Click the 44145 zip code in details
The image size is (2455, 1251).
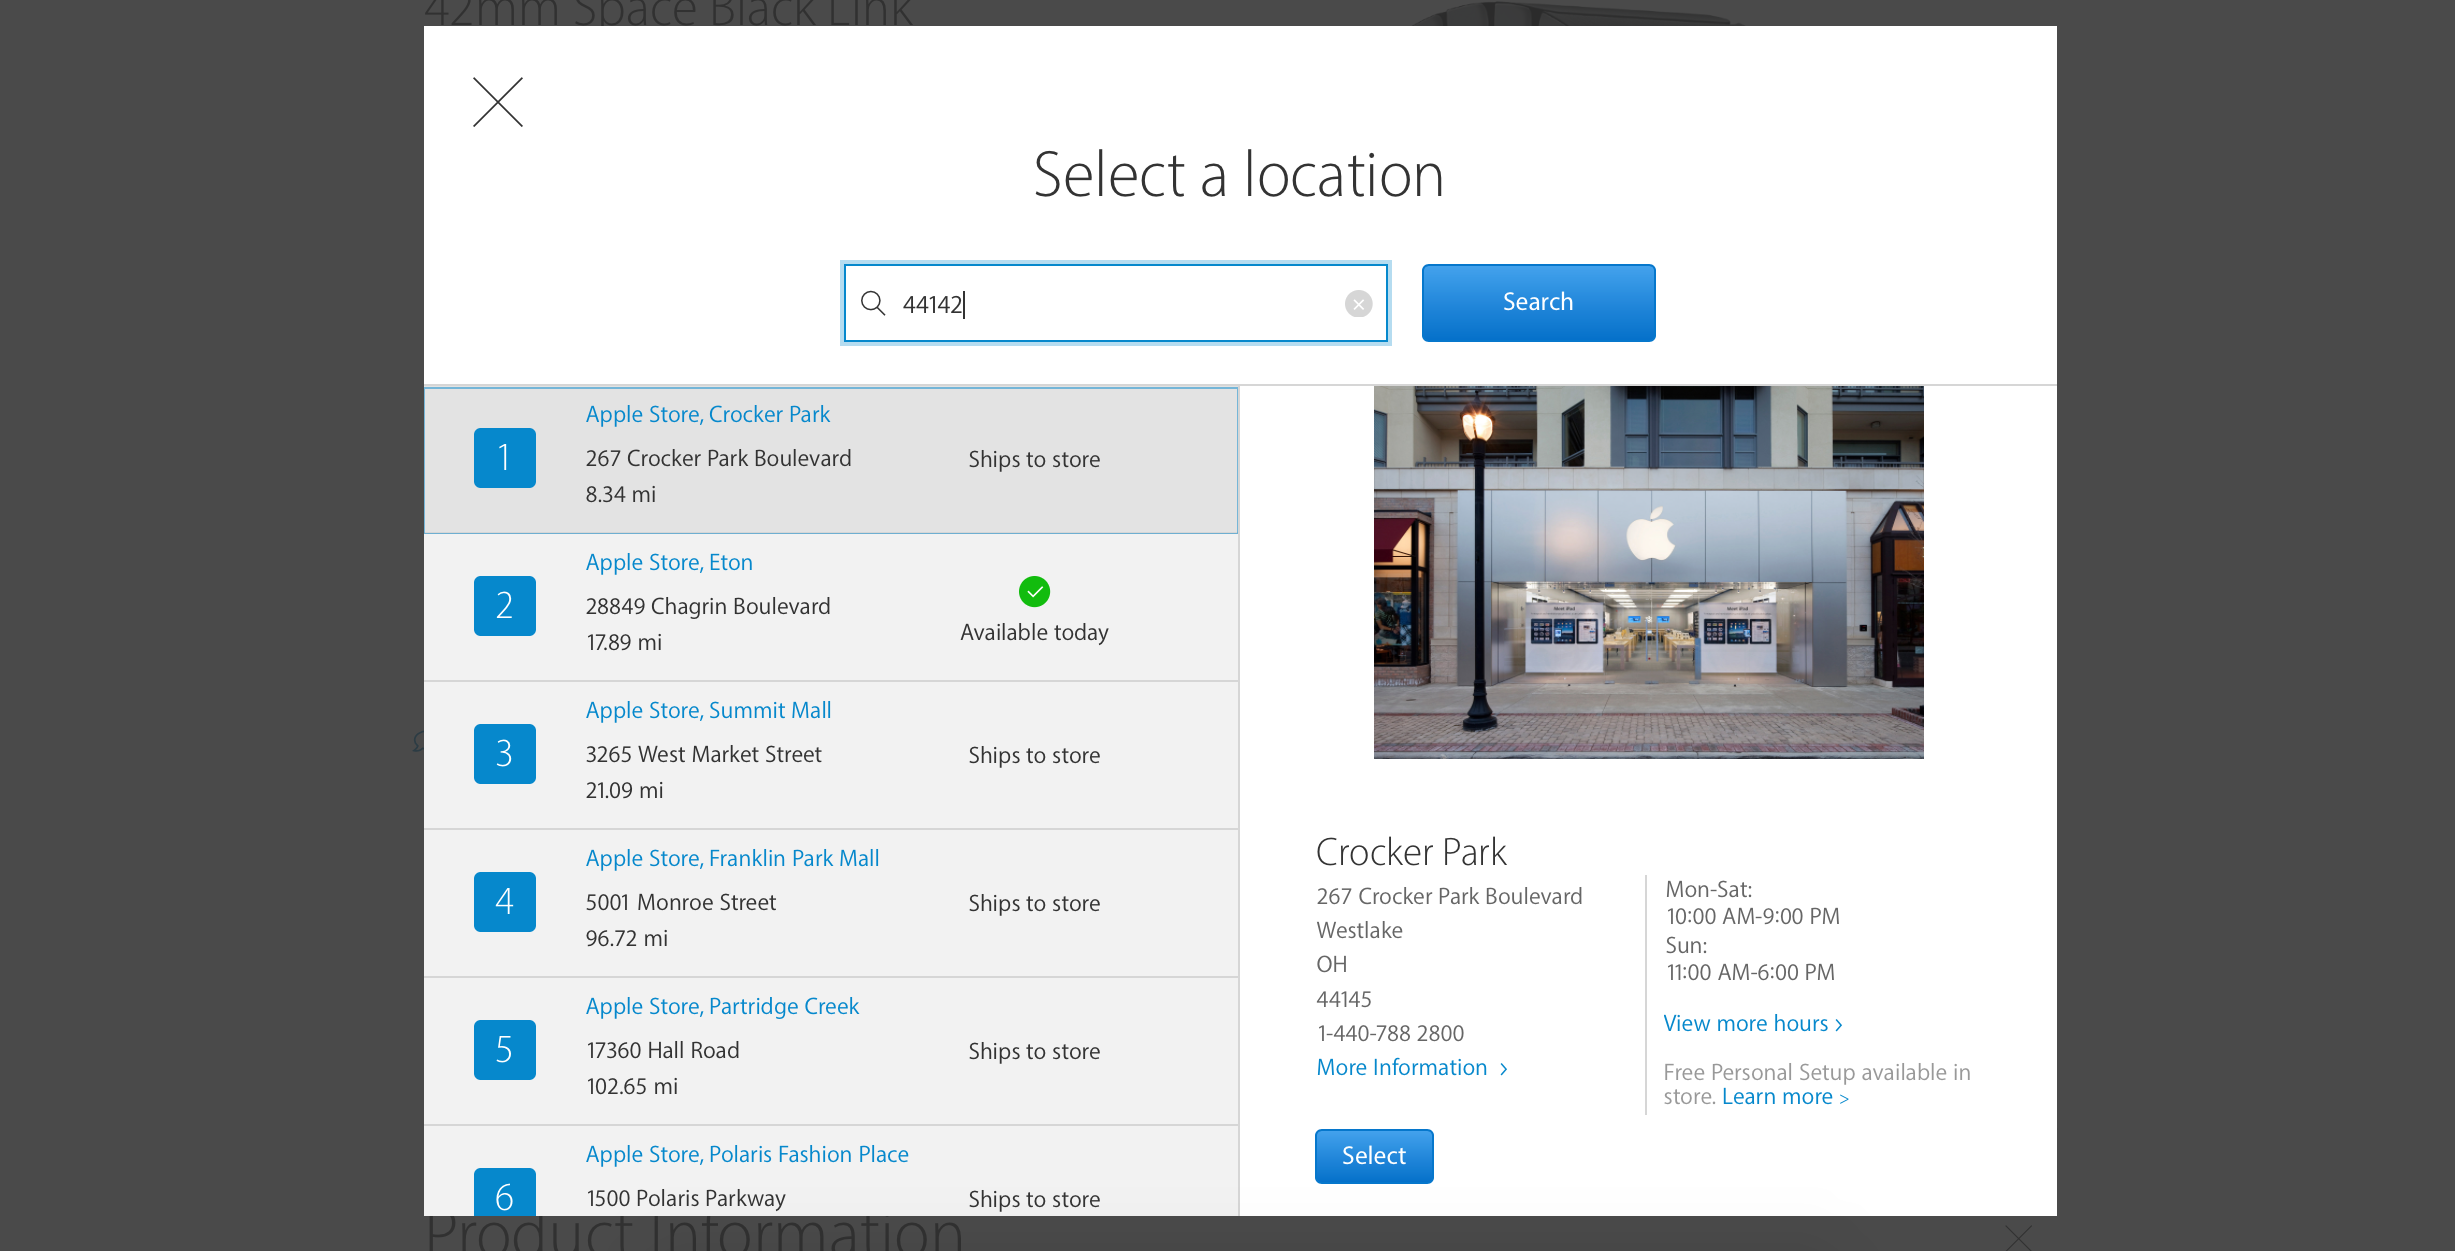tap(1344, 999)
